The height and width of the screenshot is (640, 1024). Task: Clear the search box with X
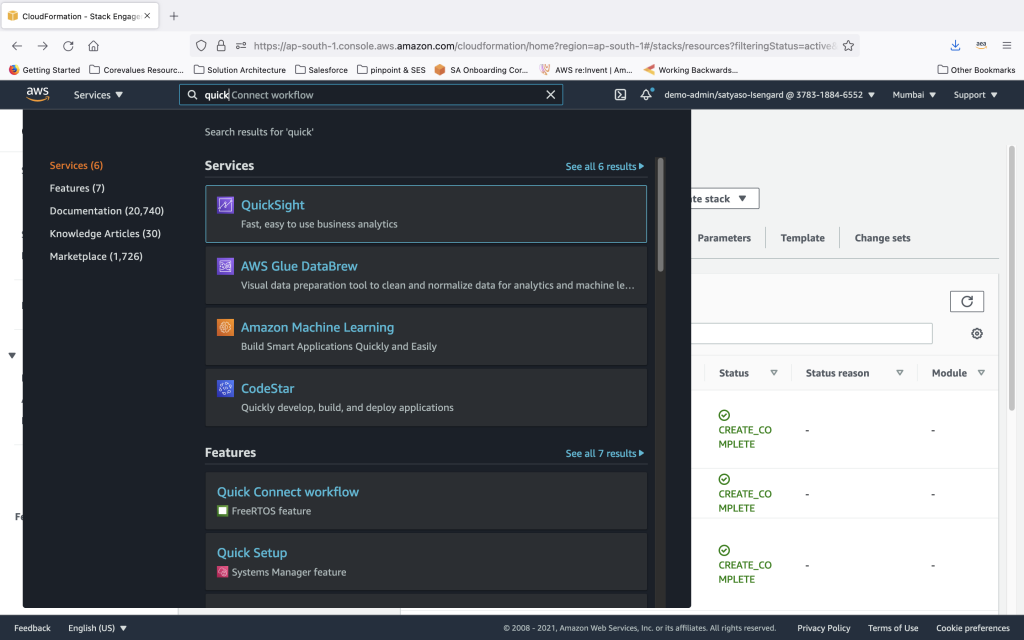pyautogui.click(x=551, y=95)
